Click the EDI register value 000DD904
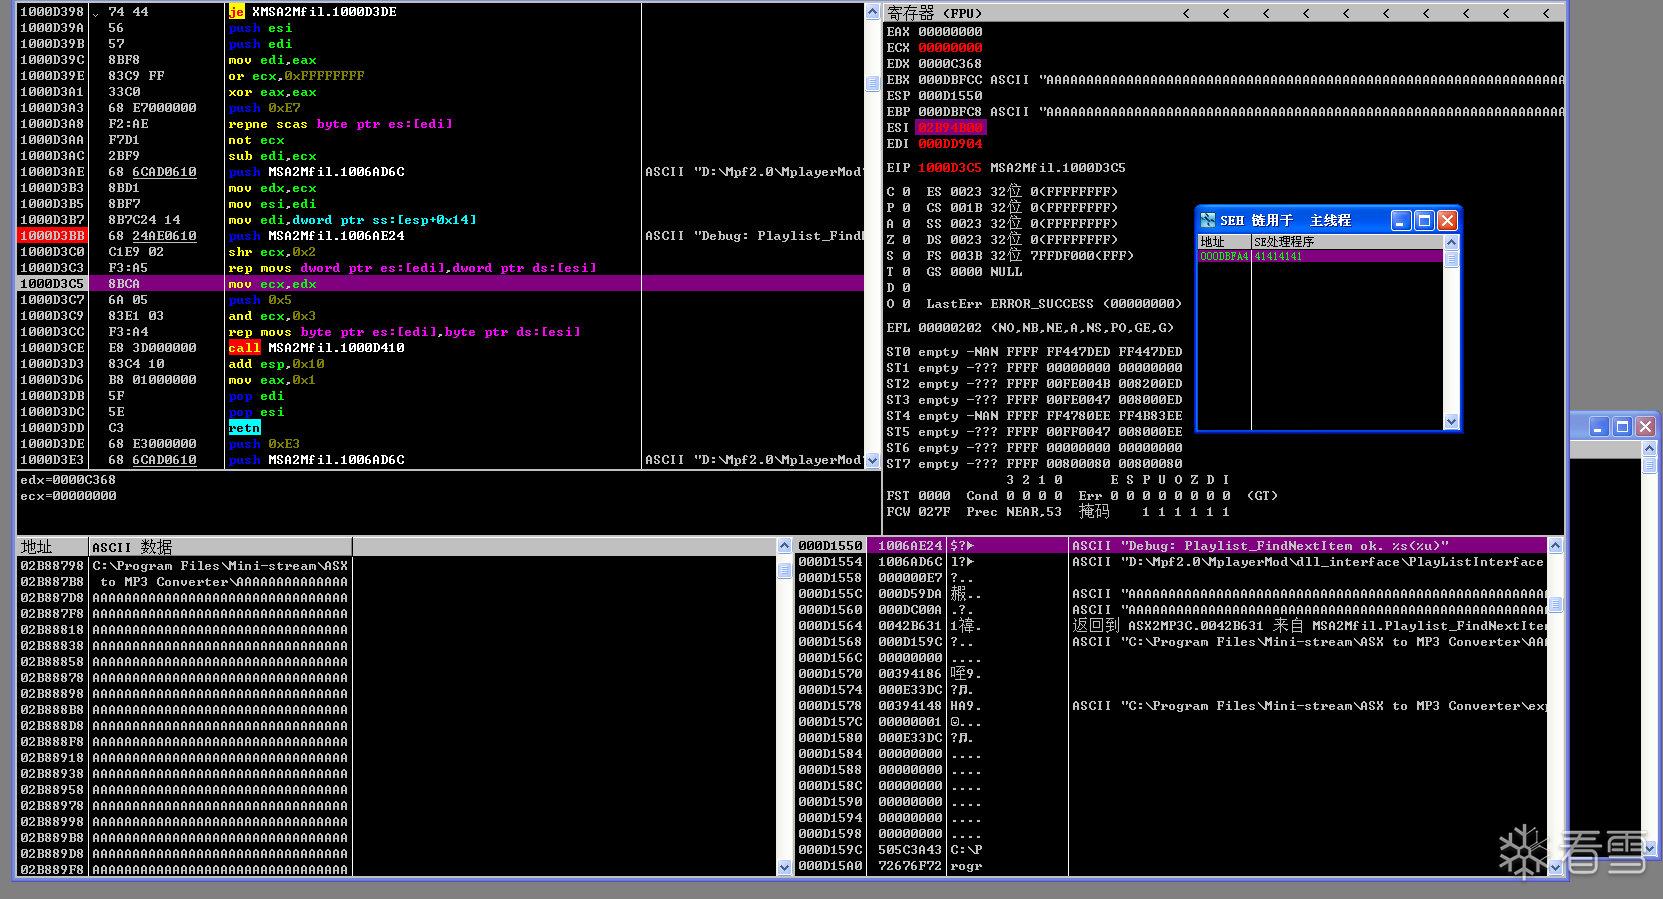Viewport: 1663px width, 899px height. pyautogui.click(x=950, y=144)
